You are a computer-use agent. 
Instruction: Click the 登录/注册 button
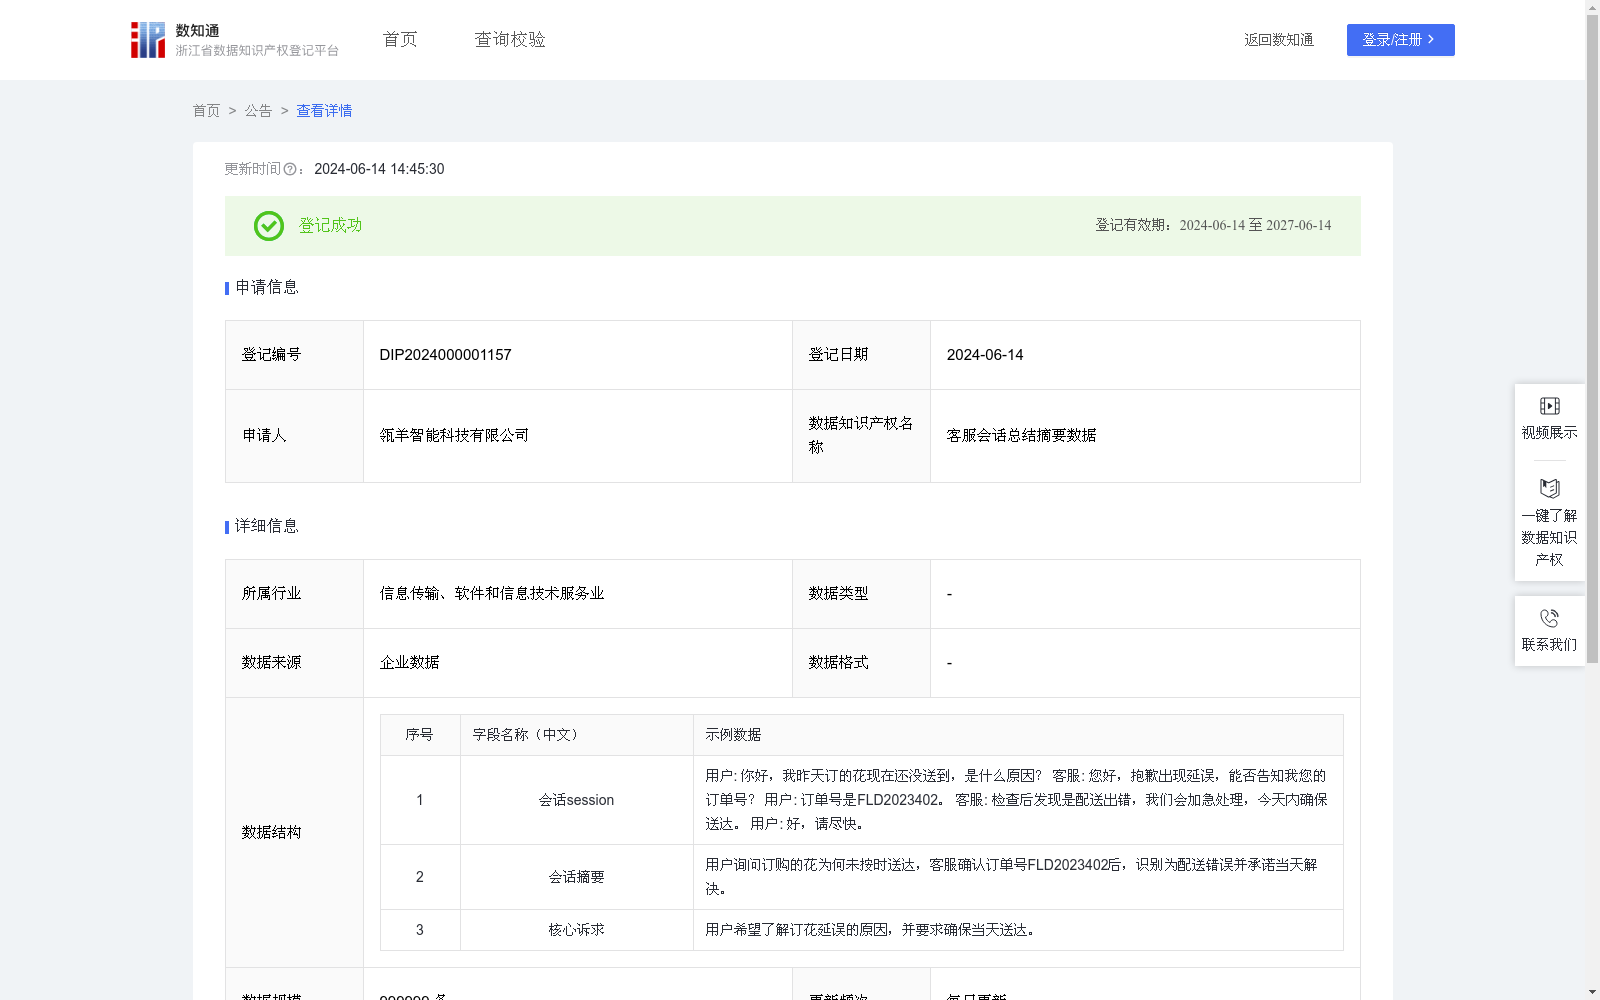(x=1400, y=40)
